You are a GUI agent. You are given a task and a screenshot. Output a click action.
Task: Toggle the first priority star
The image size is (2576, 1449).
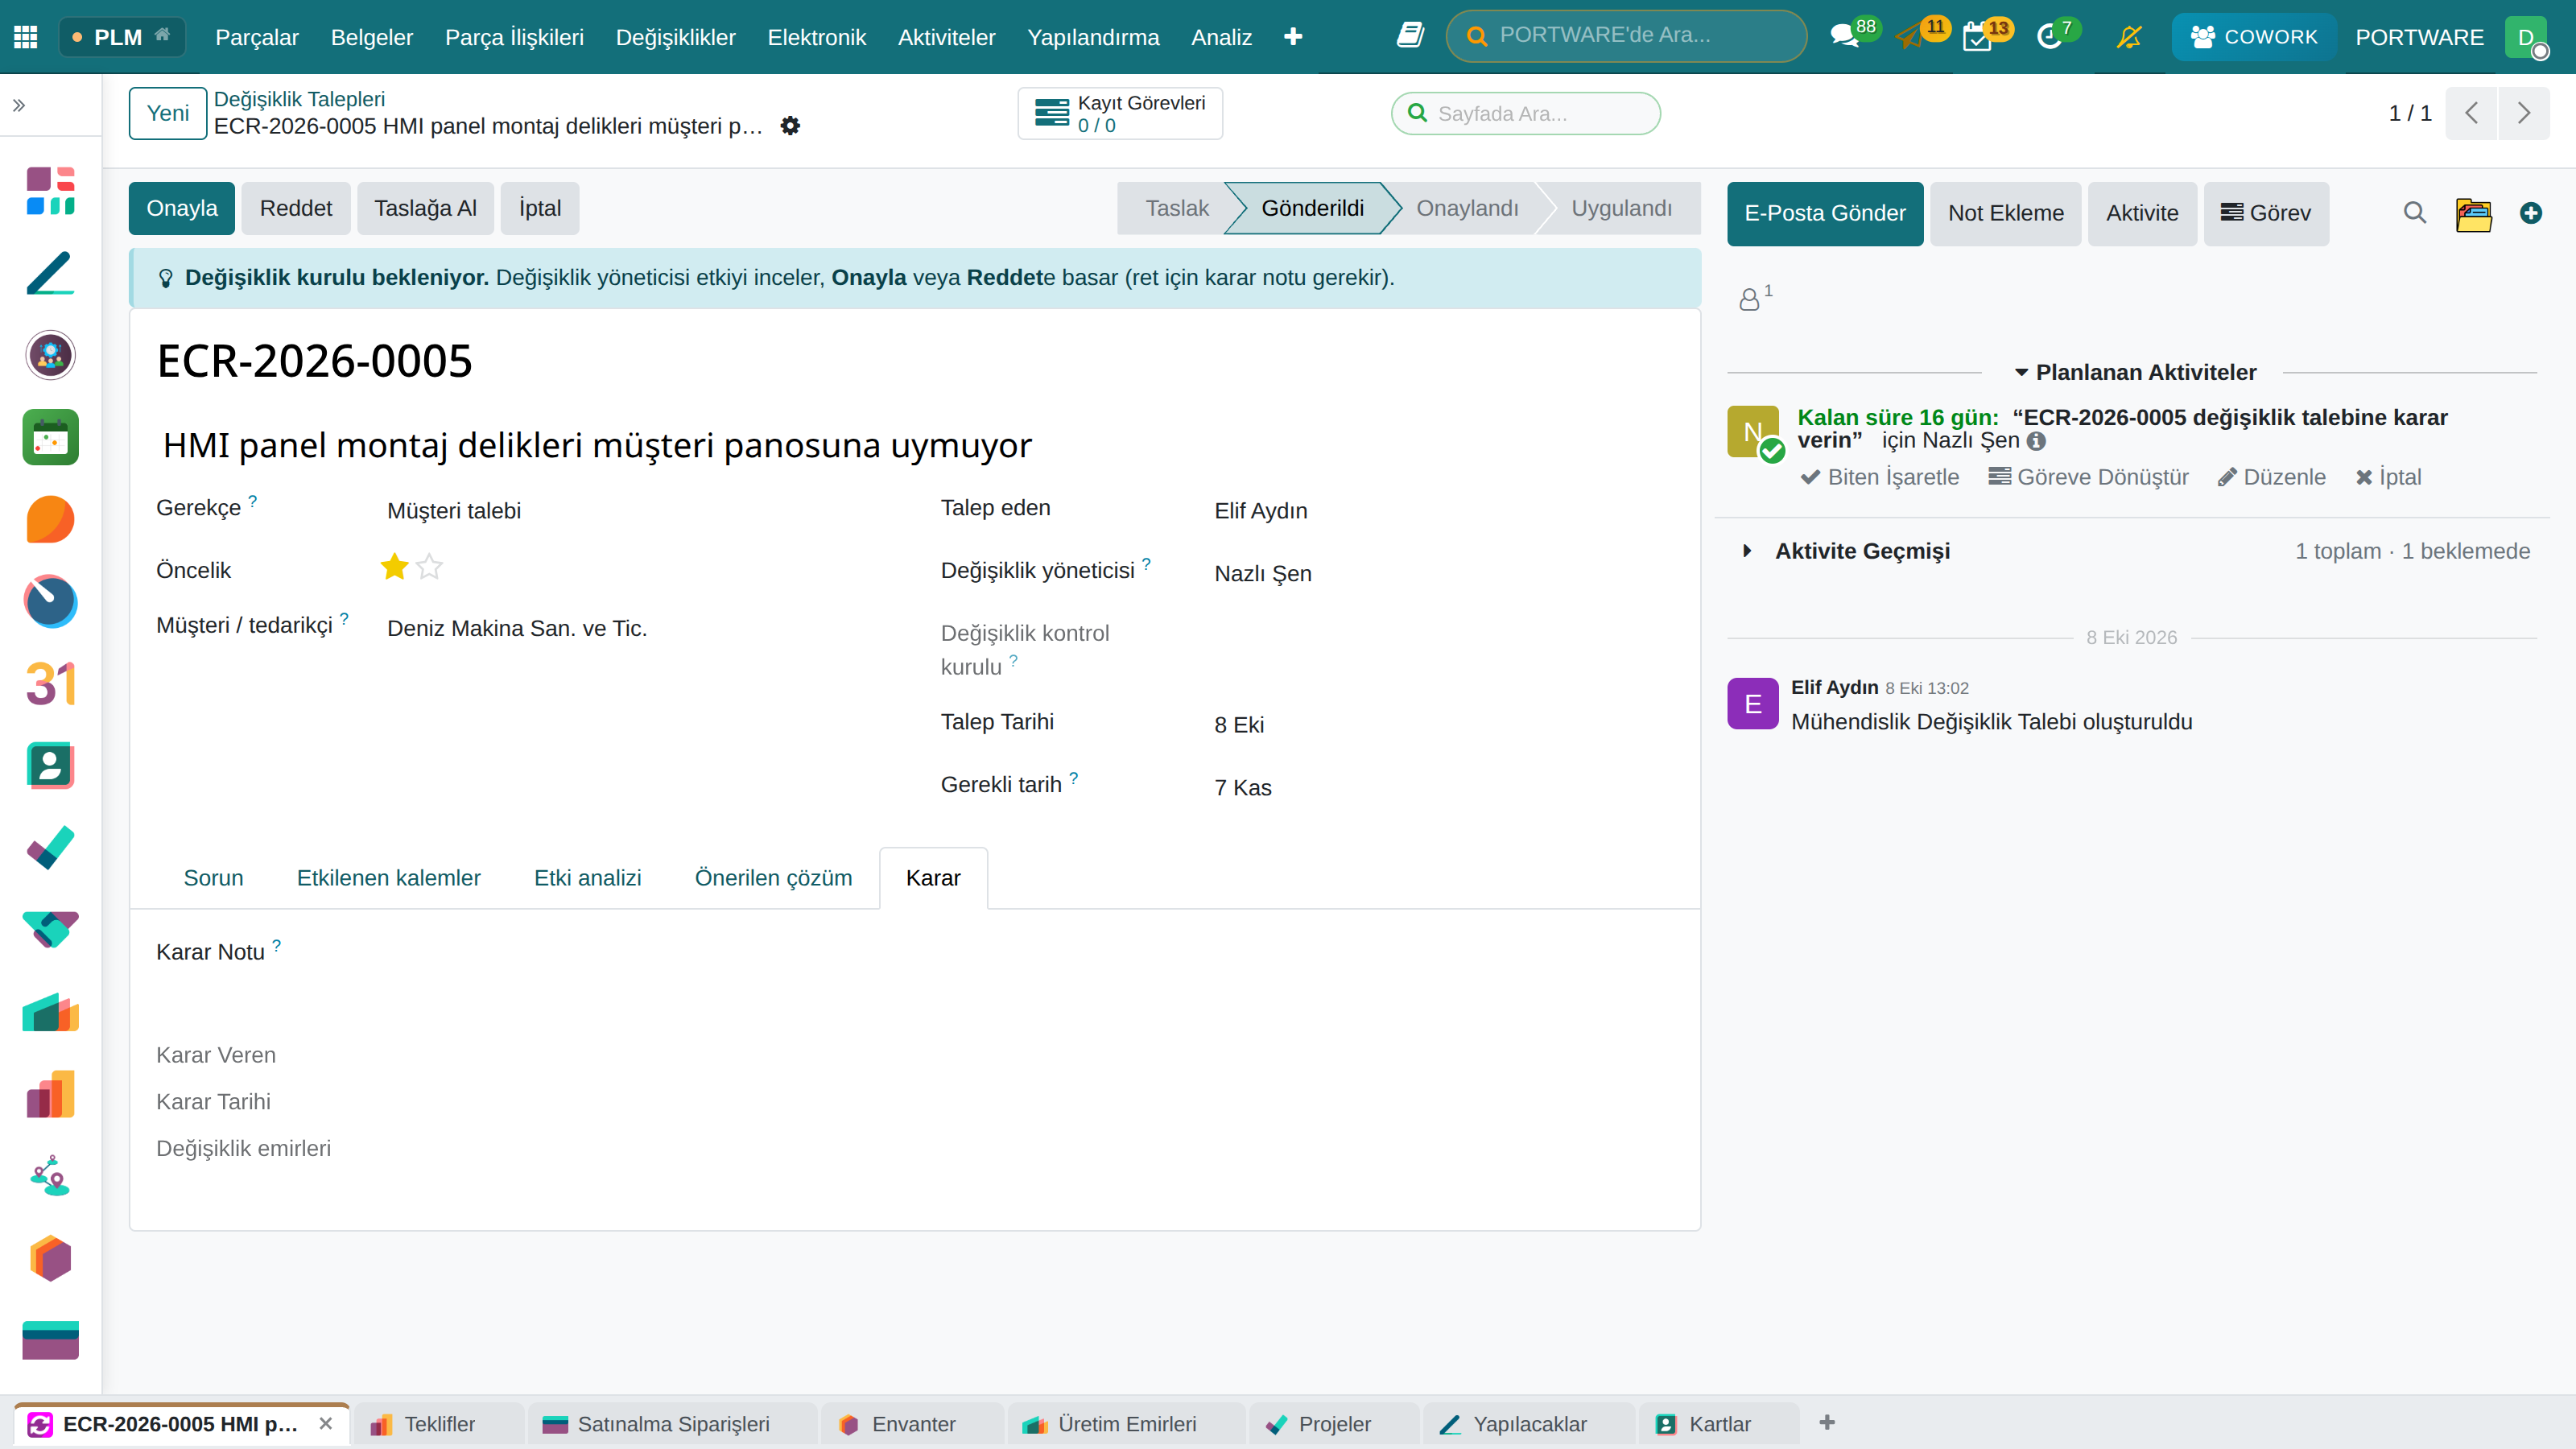click(x=395, y=567)
